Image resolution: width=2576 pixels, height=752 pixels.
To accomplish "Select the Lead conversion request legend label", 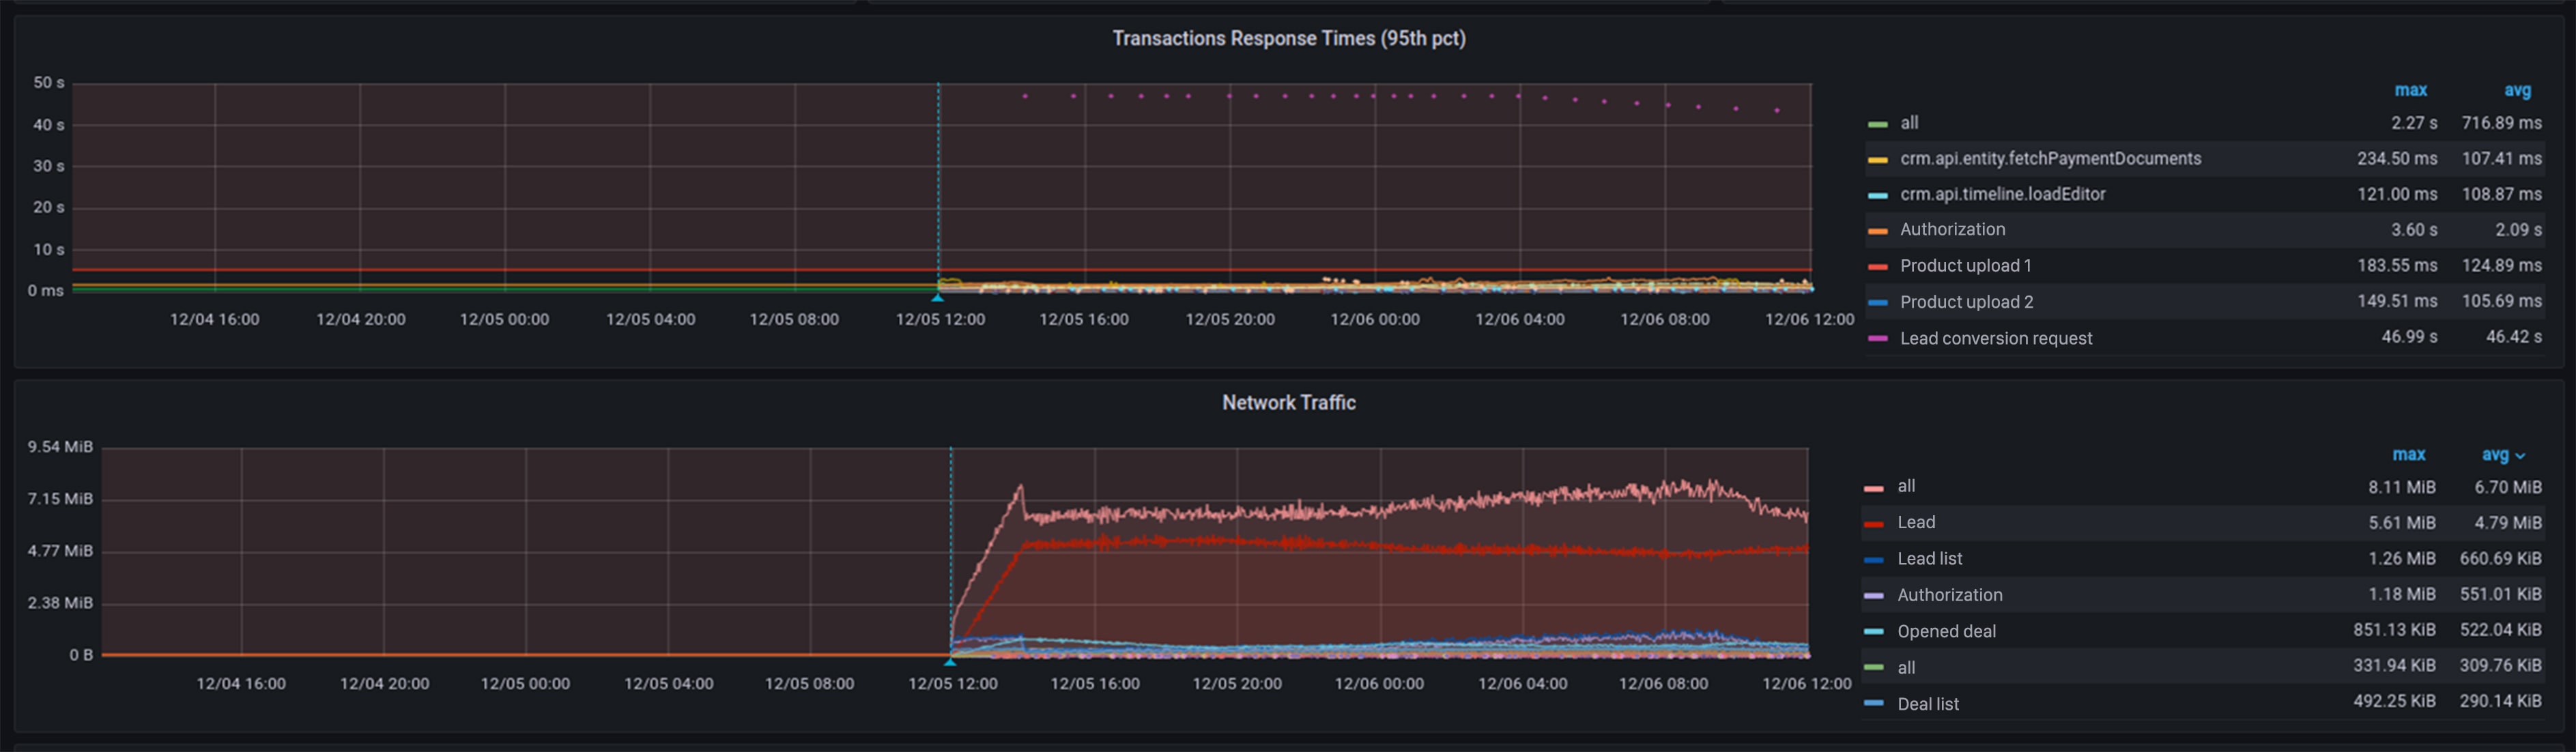I will click(1995, 339).
